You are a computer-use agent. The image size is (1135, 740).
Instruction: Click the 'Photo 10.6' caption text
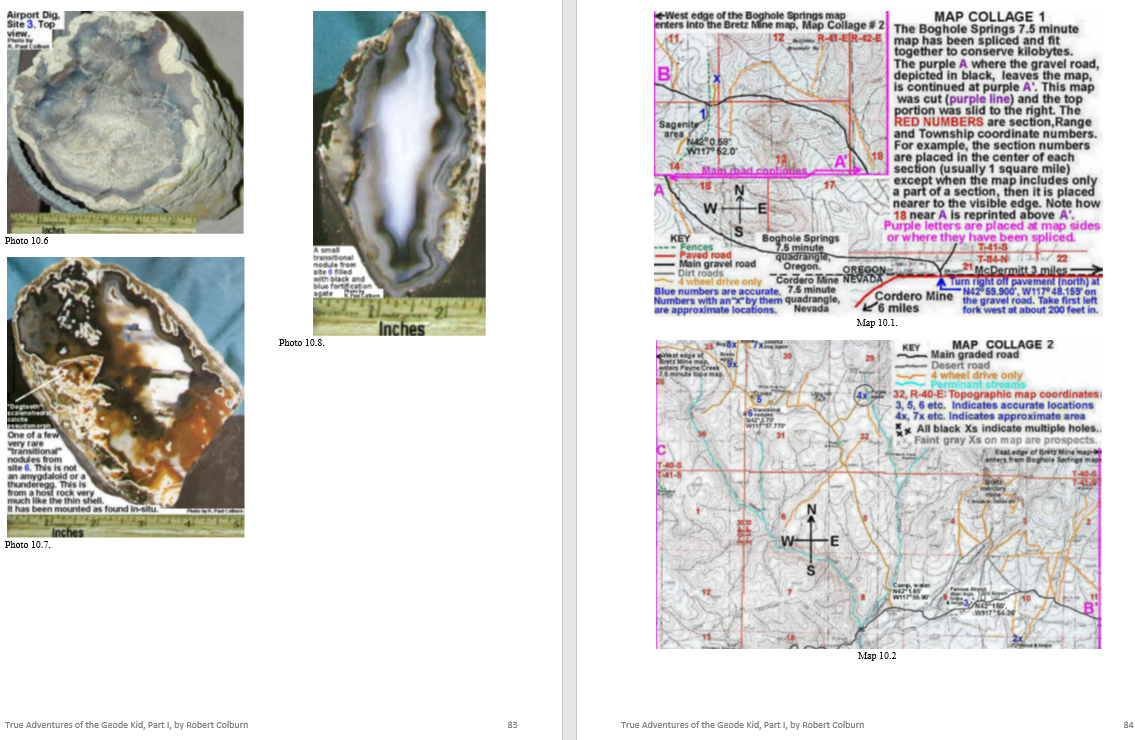click(x=27, y=241)
